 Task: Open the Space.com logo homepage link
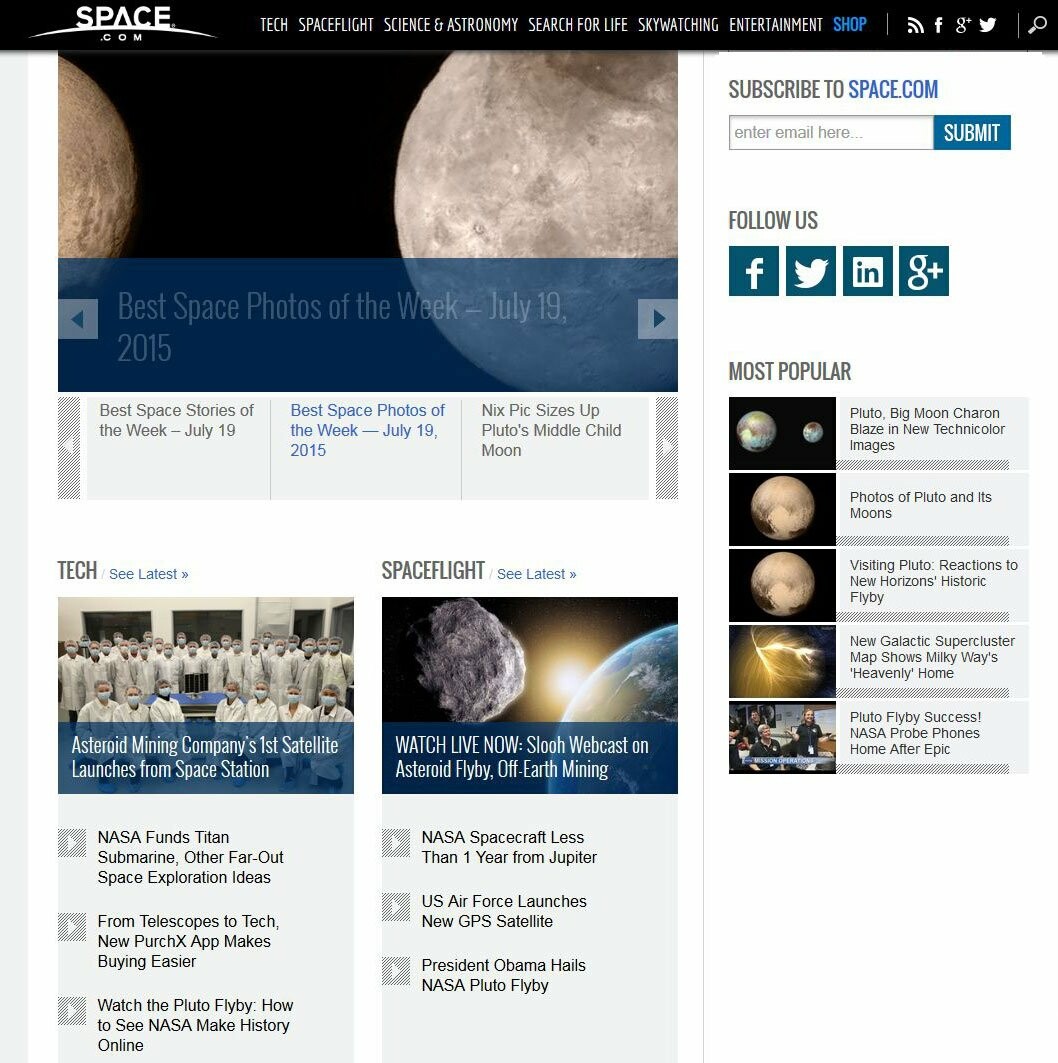pyautogui.click(x=123, y=24)
